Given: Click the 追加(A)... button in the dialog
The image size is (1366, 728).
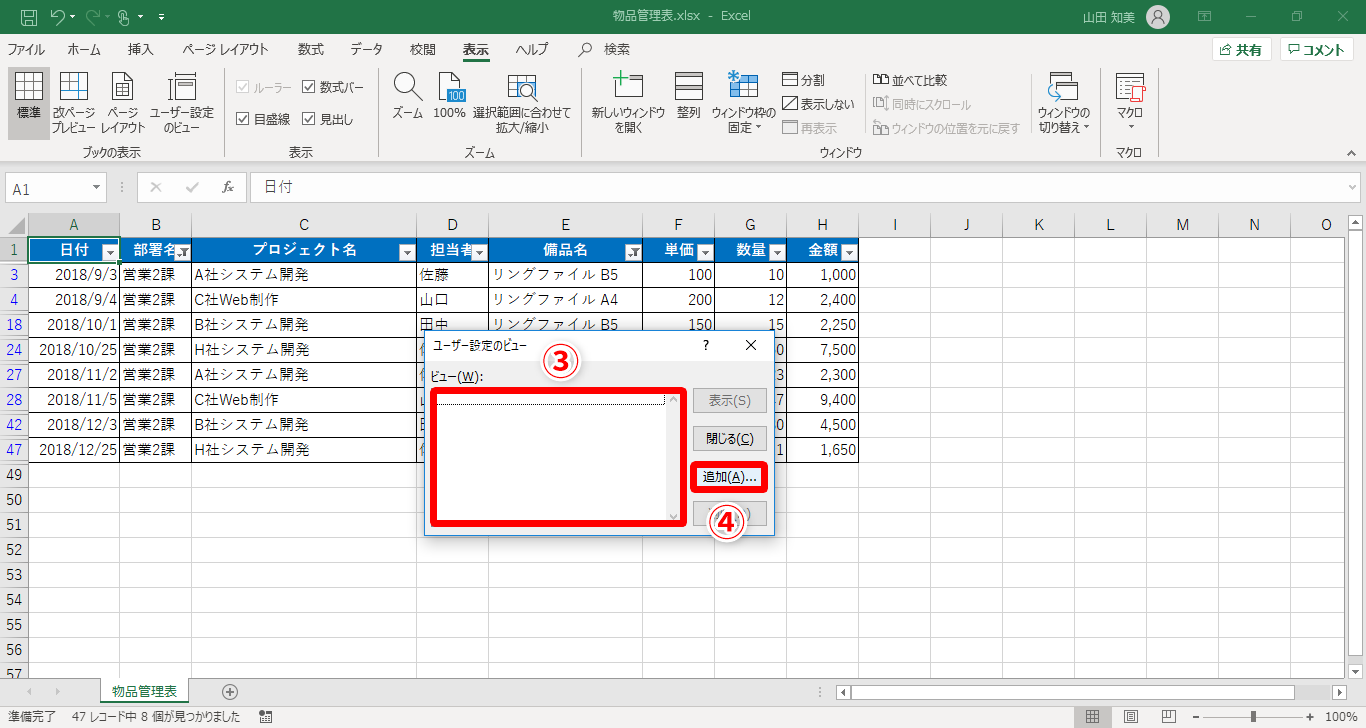Looking at the screenshot, I should pyautogui.click(x=729, y=477).
